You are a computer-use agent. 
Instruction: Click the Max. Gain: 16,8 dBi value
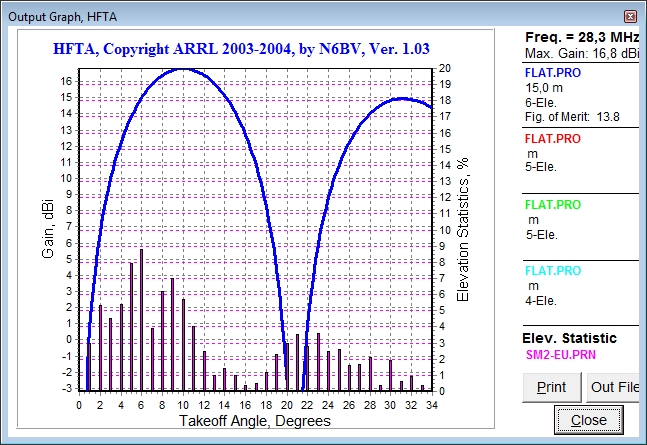coord(582,54)
